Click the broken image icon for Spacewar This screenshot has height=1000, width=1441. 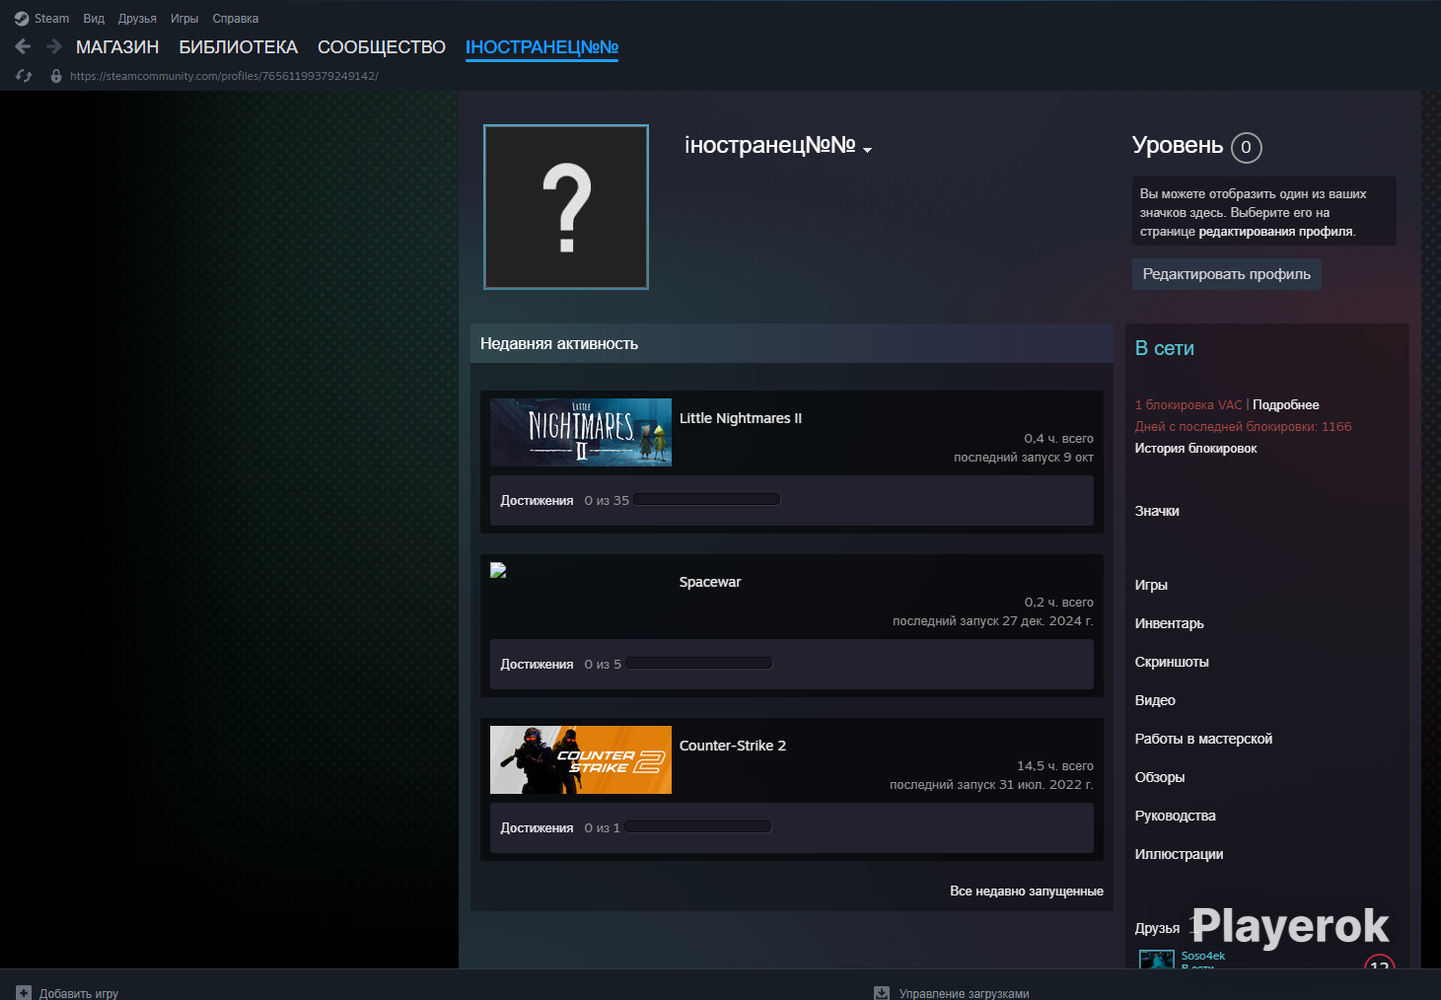click(x=498, y=570)
